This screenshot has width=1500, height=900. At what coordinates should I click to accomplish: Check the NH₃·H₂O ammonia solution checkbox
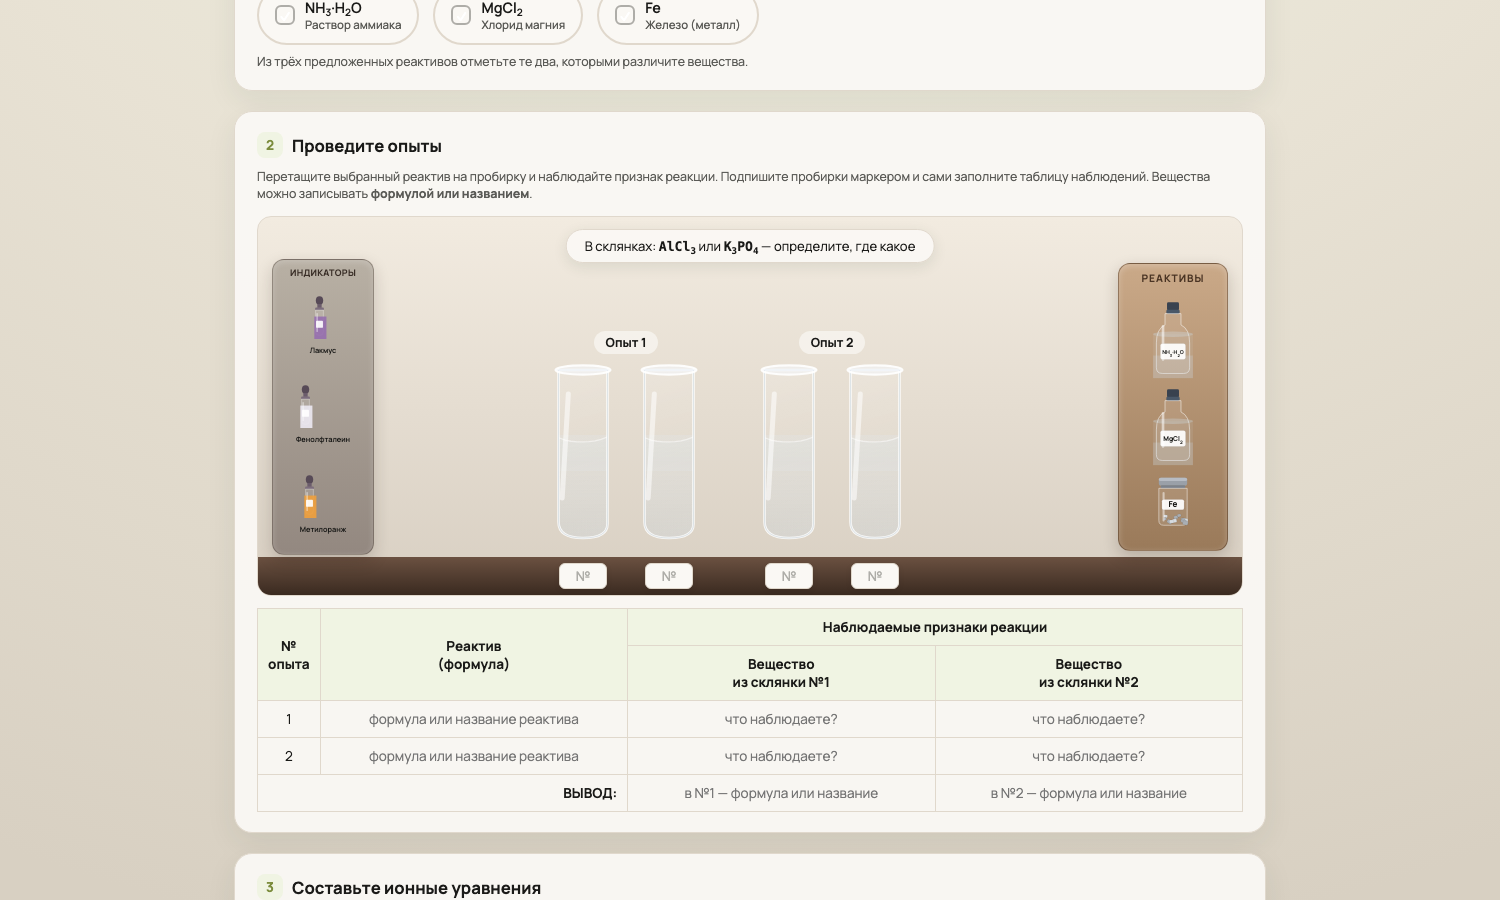(285, 15)
